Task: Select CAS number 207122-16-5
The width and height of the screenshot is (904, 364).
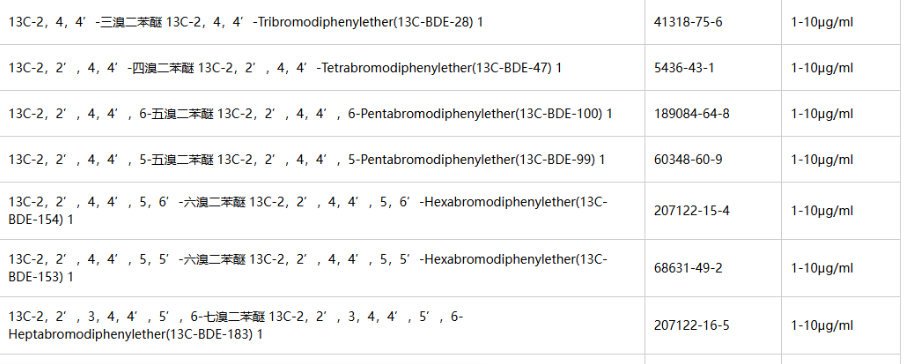Action: click(x=691, y=325)
